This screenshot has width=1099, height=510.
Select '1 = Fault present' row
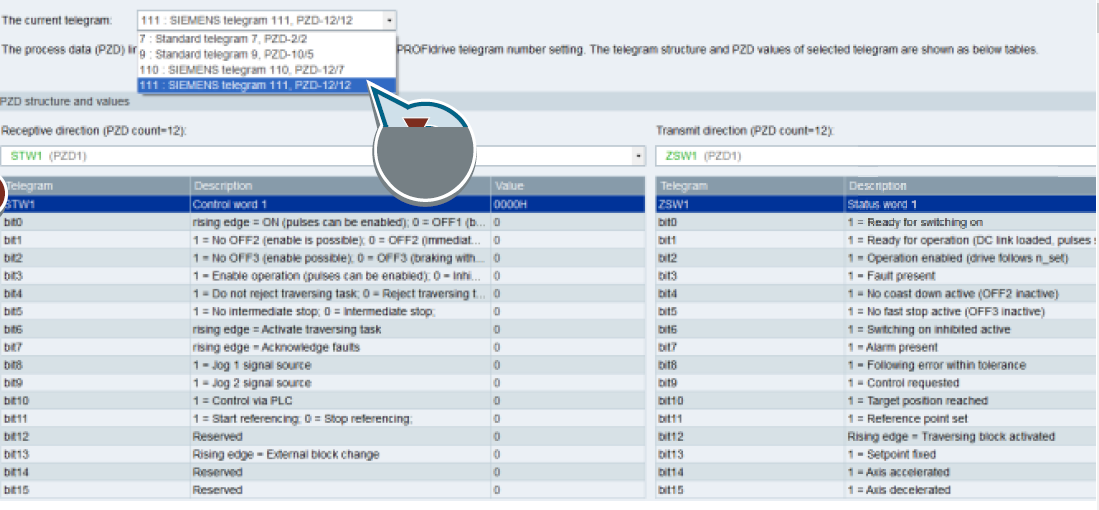click(877, 276)
